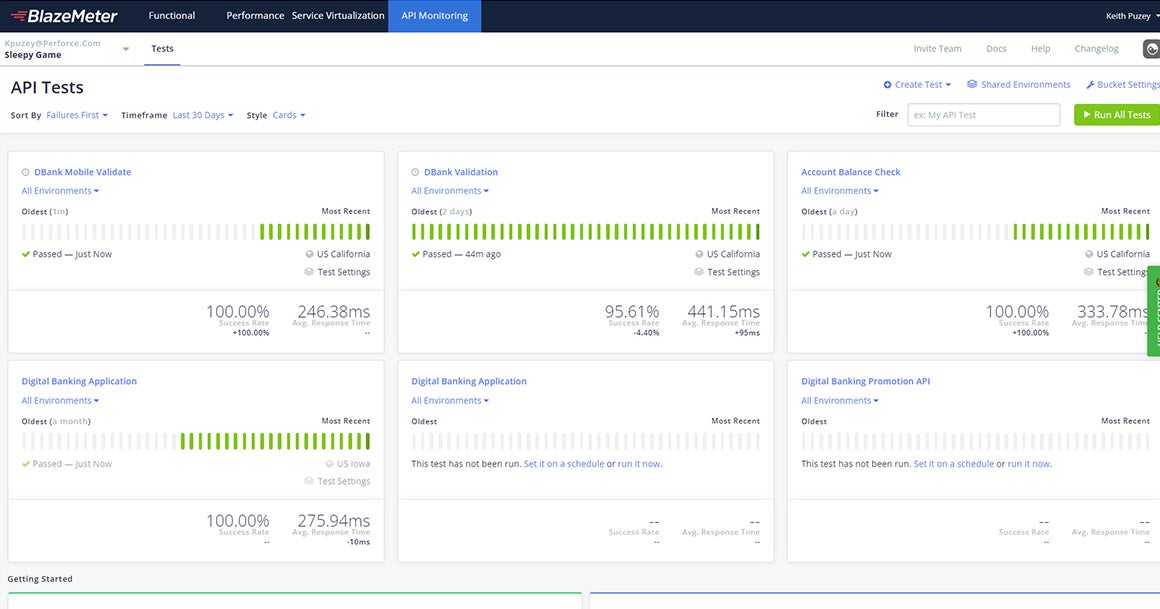Open the Digital Banking Promotion API test

click(x=866, y=381)
